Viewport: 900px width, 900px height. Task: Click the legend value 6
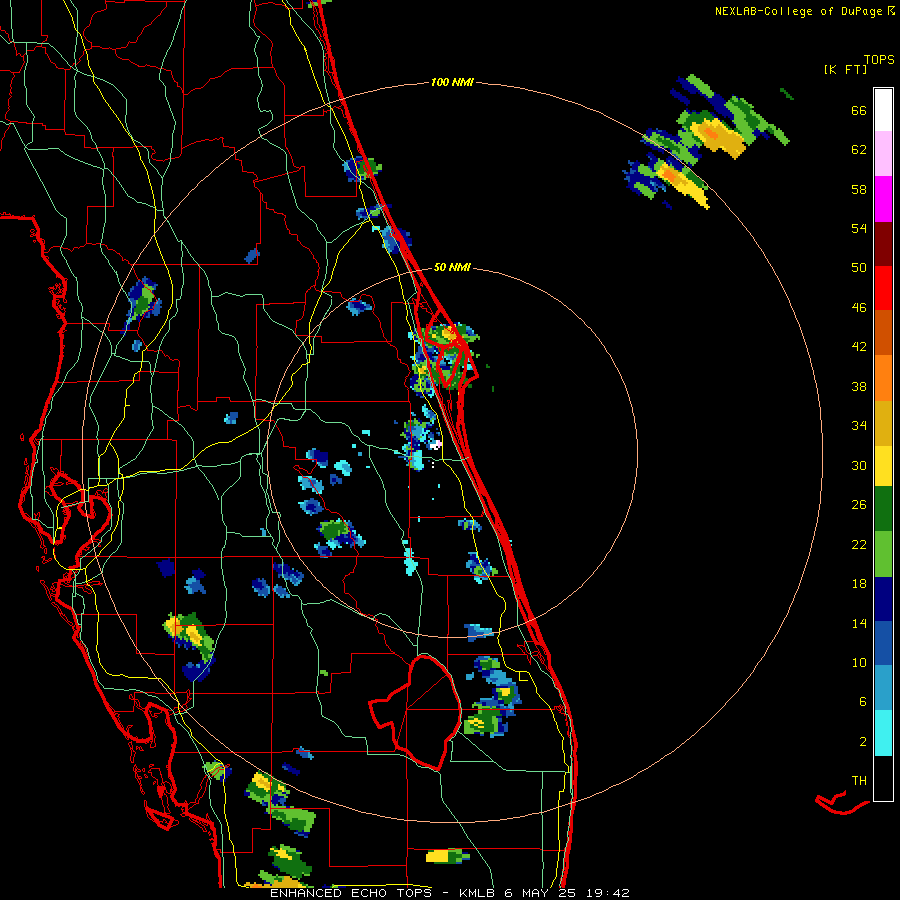[x=863, y=702]
